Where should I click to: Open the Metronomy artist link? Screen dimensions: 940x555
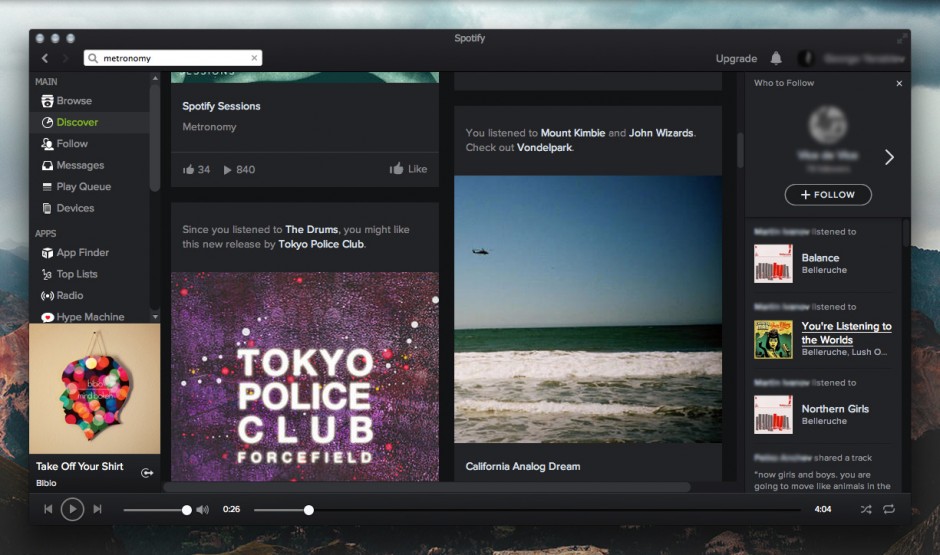209,127
